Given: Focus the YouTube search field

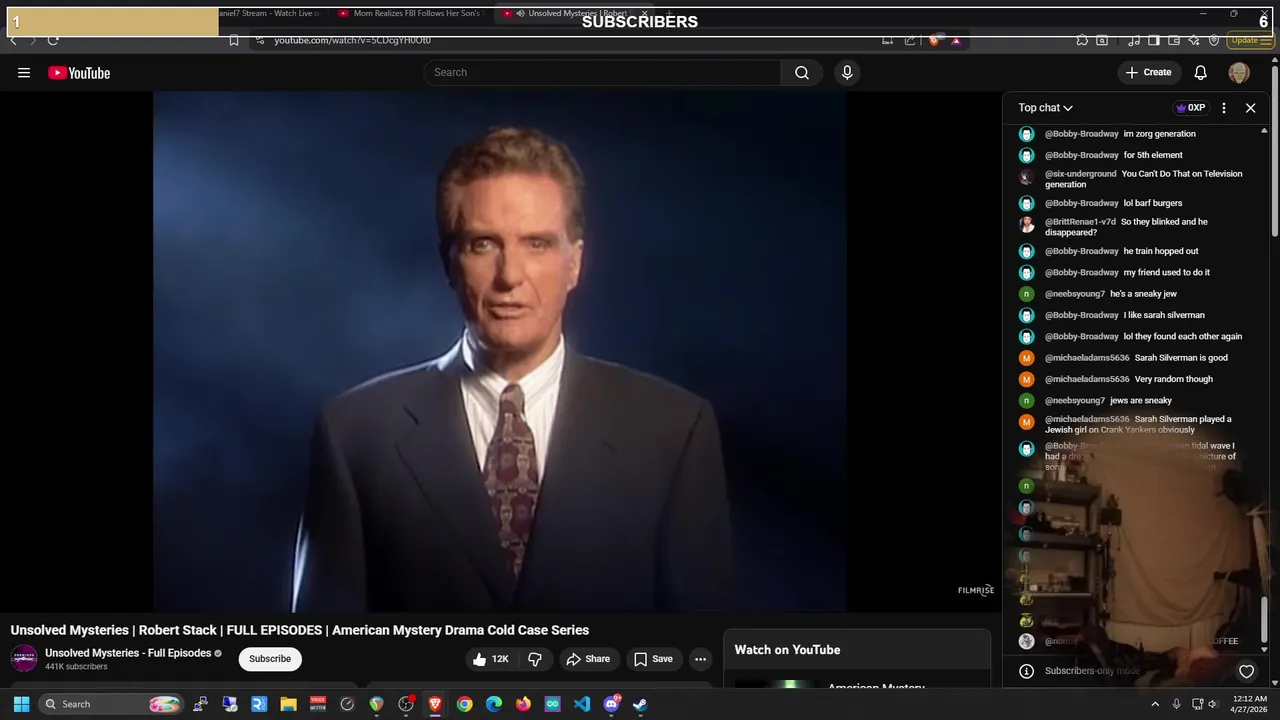Looking at the screenshot, I should (602, 72).
